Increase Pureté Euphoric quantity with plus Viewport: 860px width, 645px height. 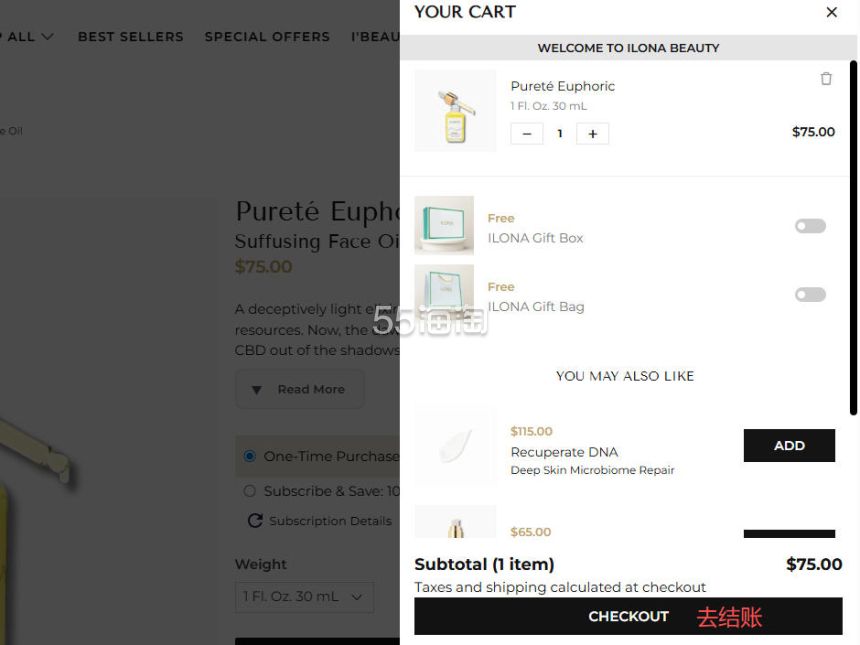592,134
